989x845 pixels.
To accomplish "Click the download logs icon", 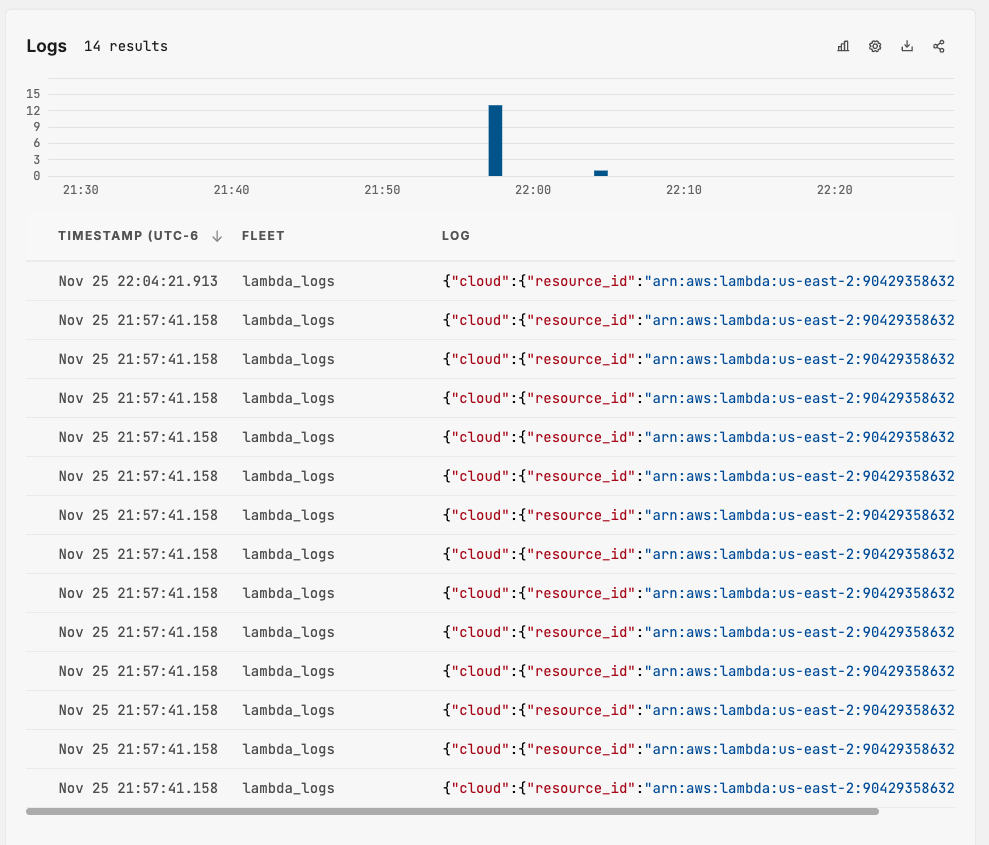I will [907, 46].
